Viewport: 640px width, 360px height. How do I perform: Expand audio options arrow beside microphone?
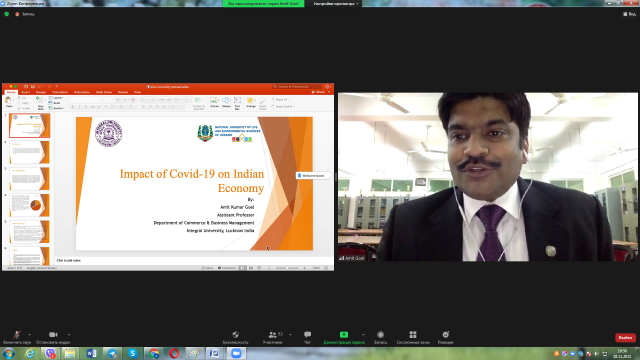pos(29,335)
